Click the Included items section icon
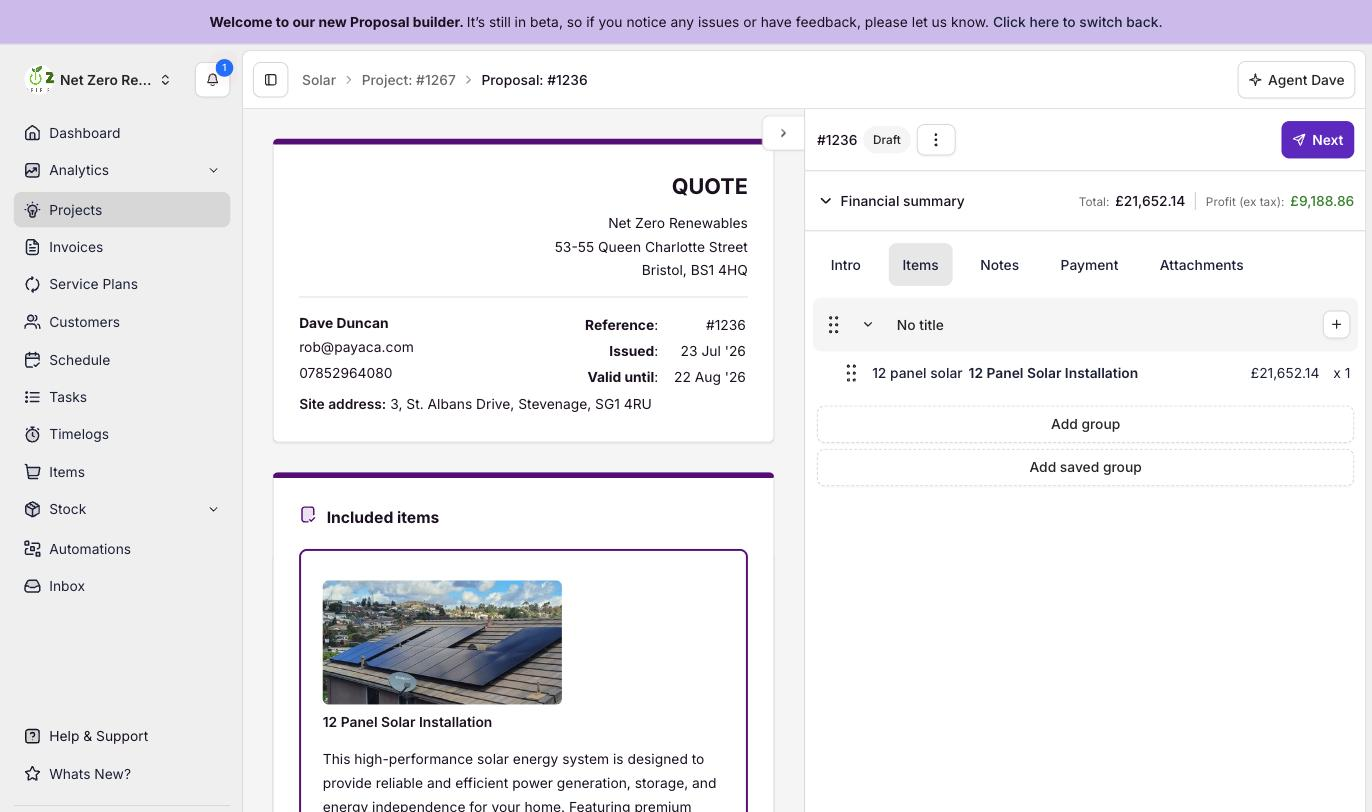 [308, 515]
